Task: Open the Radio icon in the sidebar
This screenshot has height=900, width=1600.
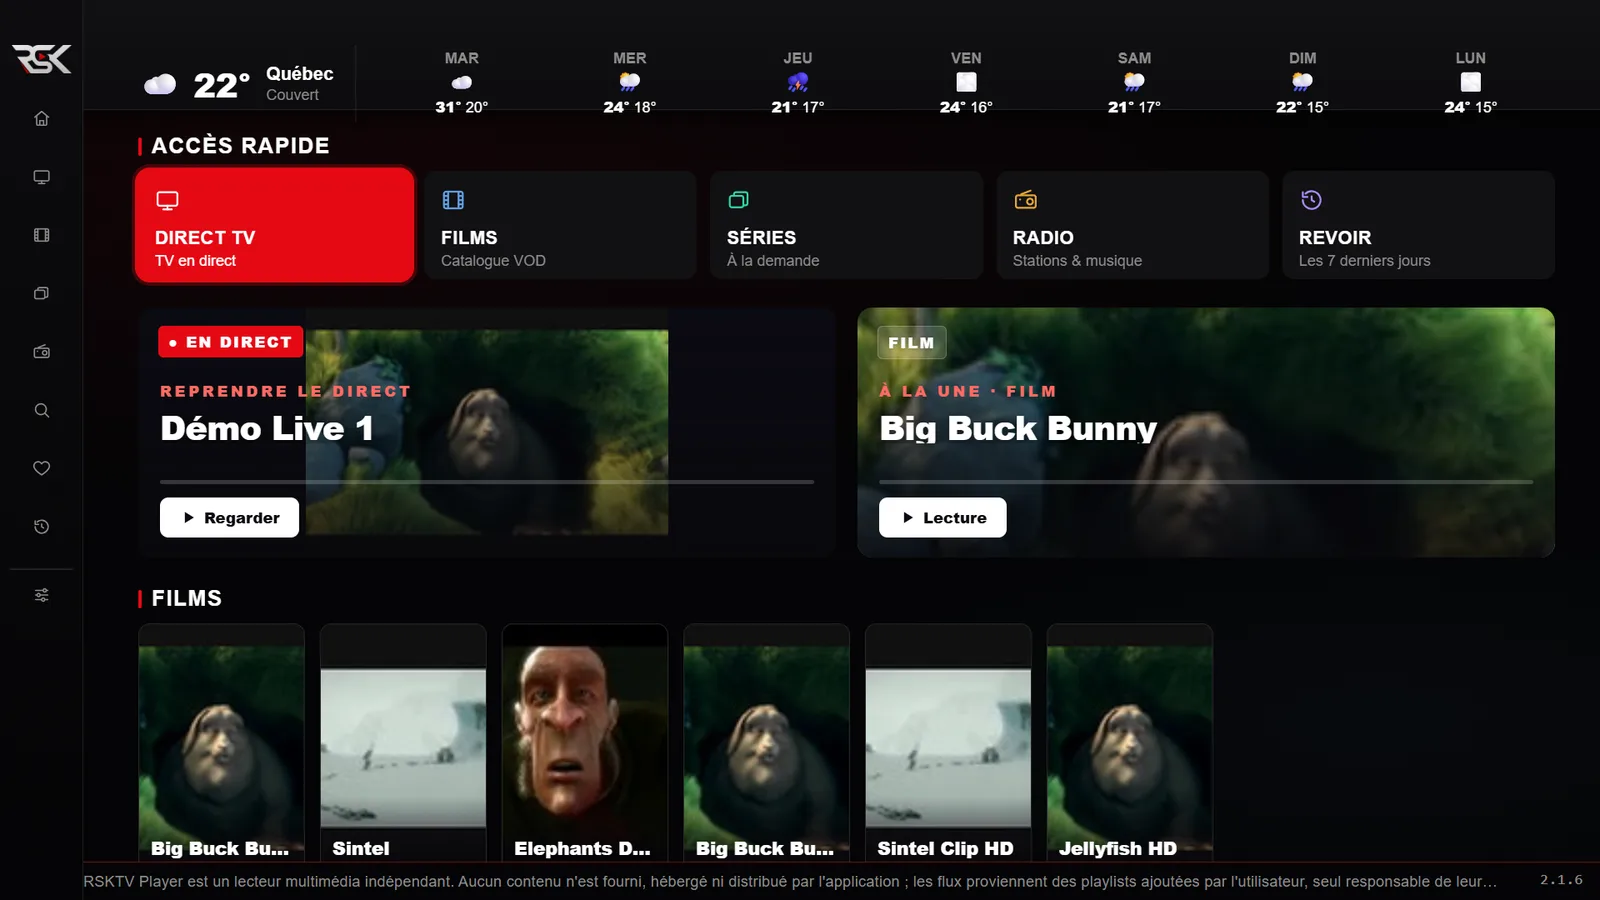Action: coord(41,352)
